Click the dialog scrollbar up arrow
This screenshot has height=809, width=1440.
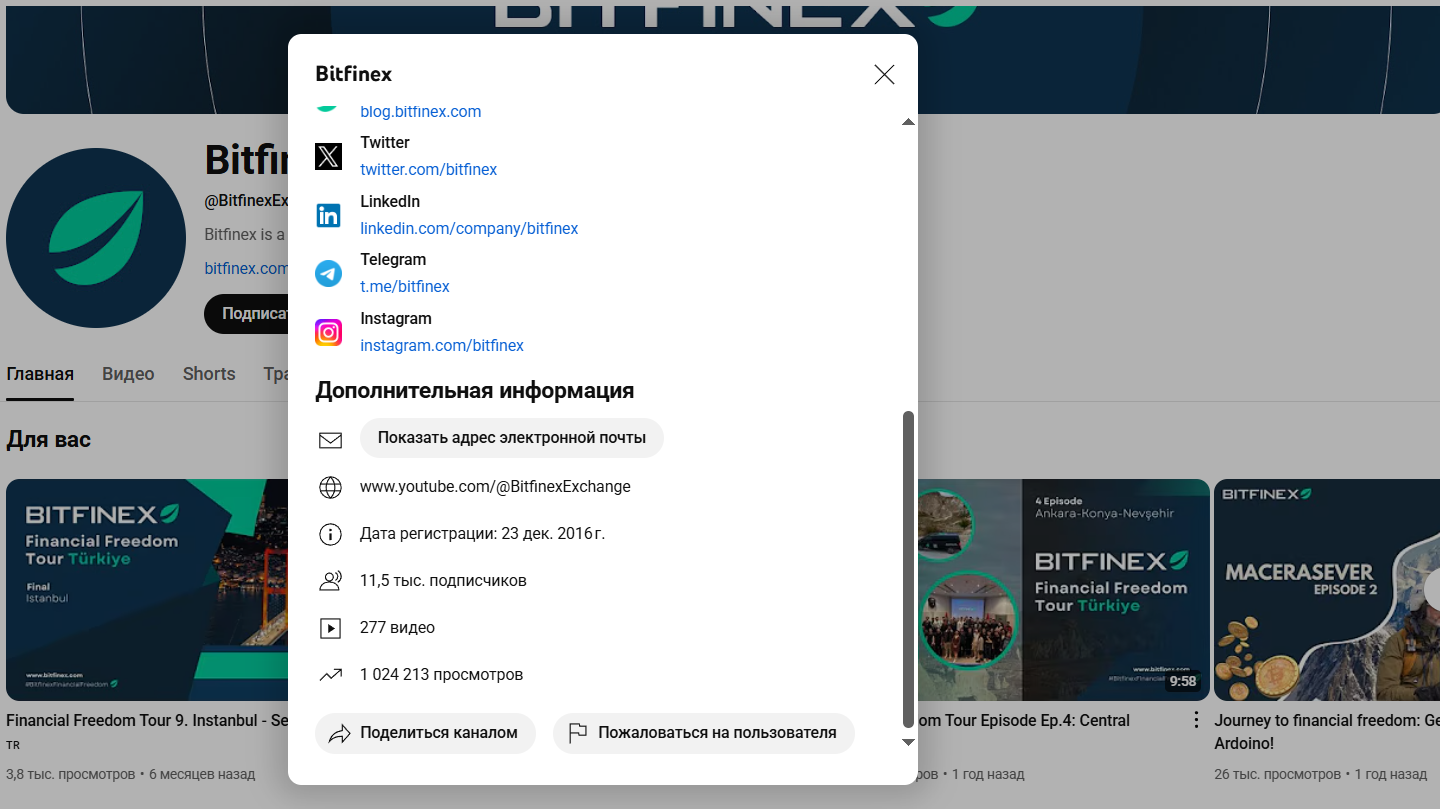pos(908,122)
